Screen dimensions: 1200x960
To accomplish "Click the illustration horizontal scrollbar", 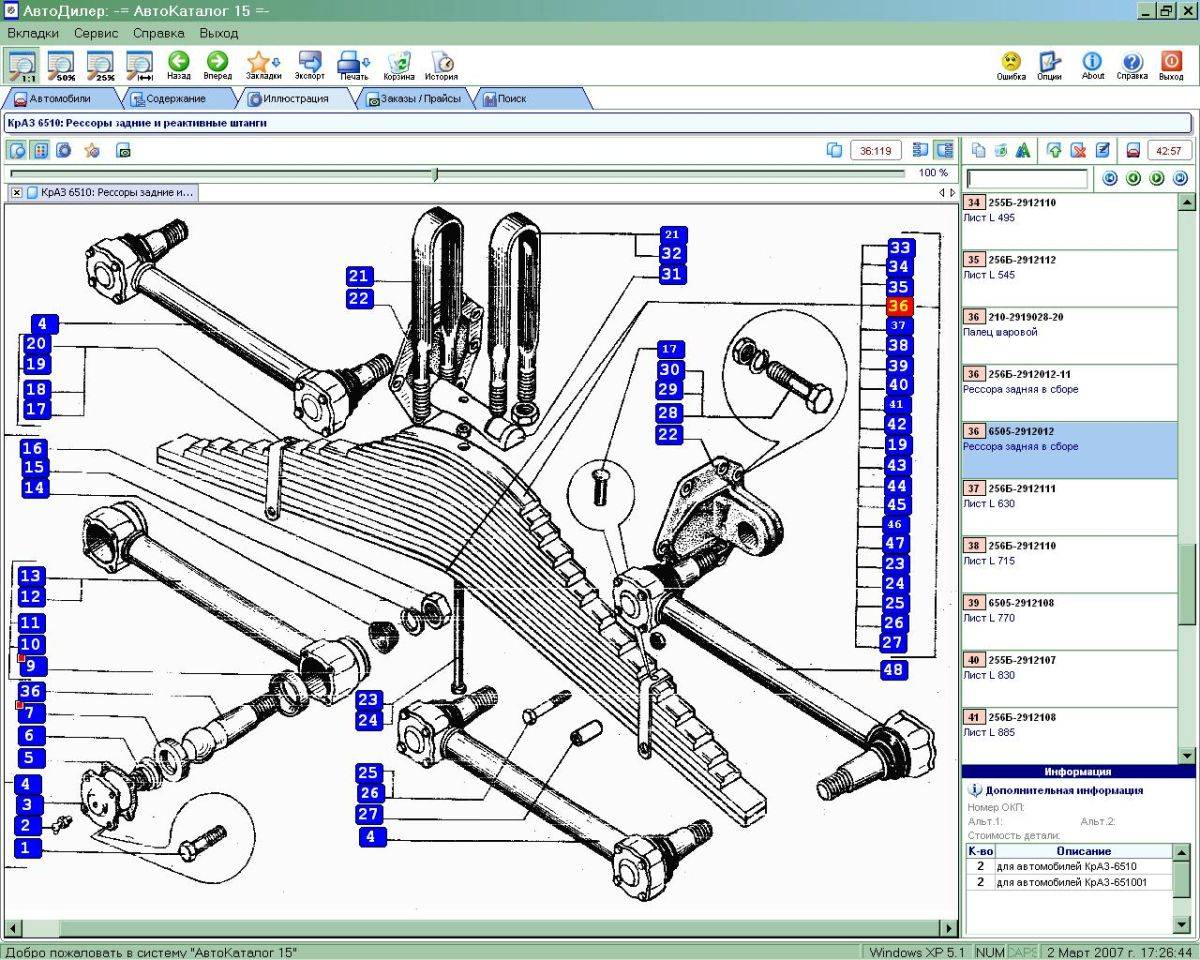I will (481, 927).
